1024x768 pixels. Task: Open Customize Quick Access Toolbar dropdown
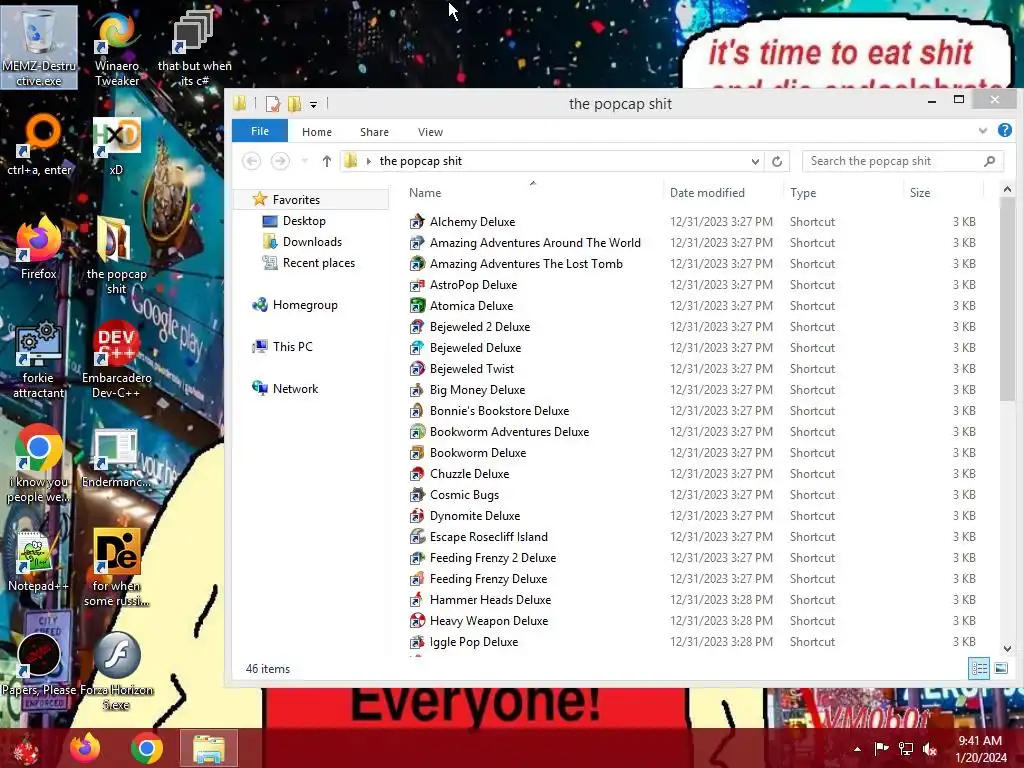pos(313,104)
